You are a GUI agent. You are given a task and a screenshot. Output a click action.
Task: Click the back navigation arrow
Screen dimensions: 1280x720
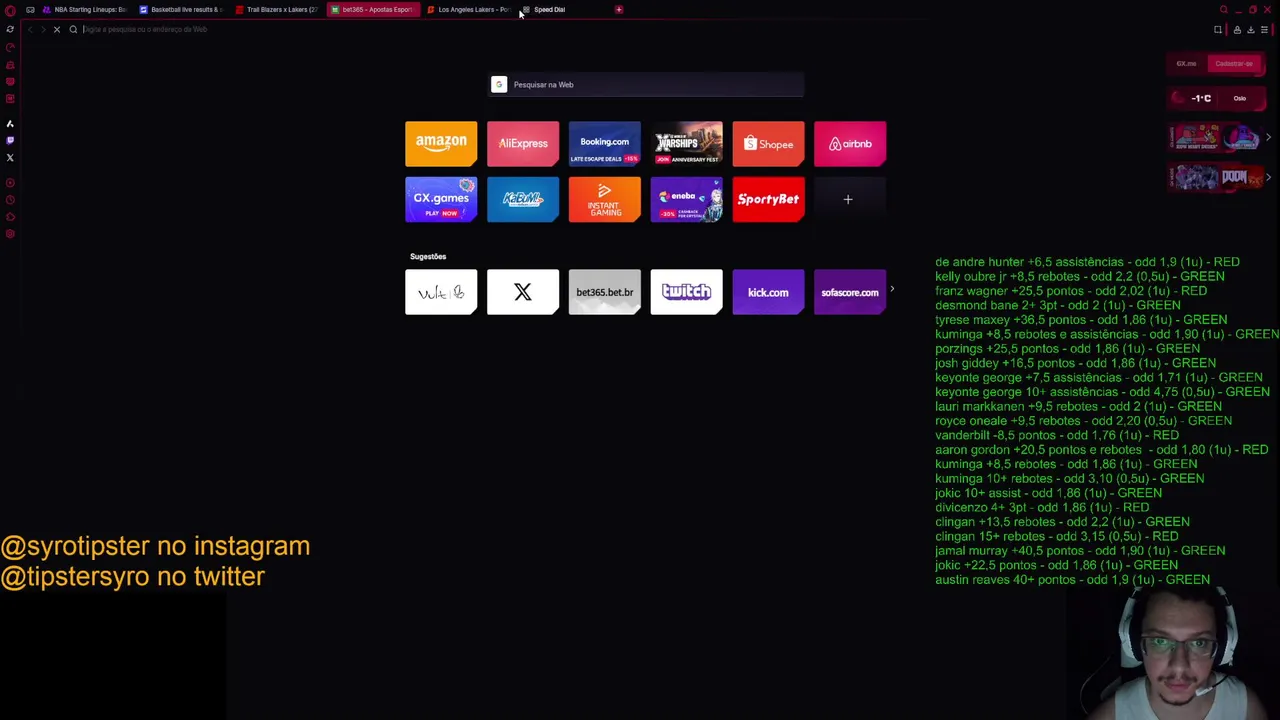30,29
